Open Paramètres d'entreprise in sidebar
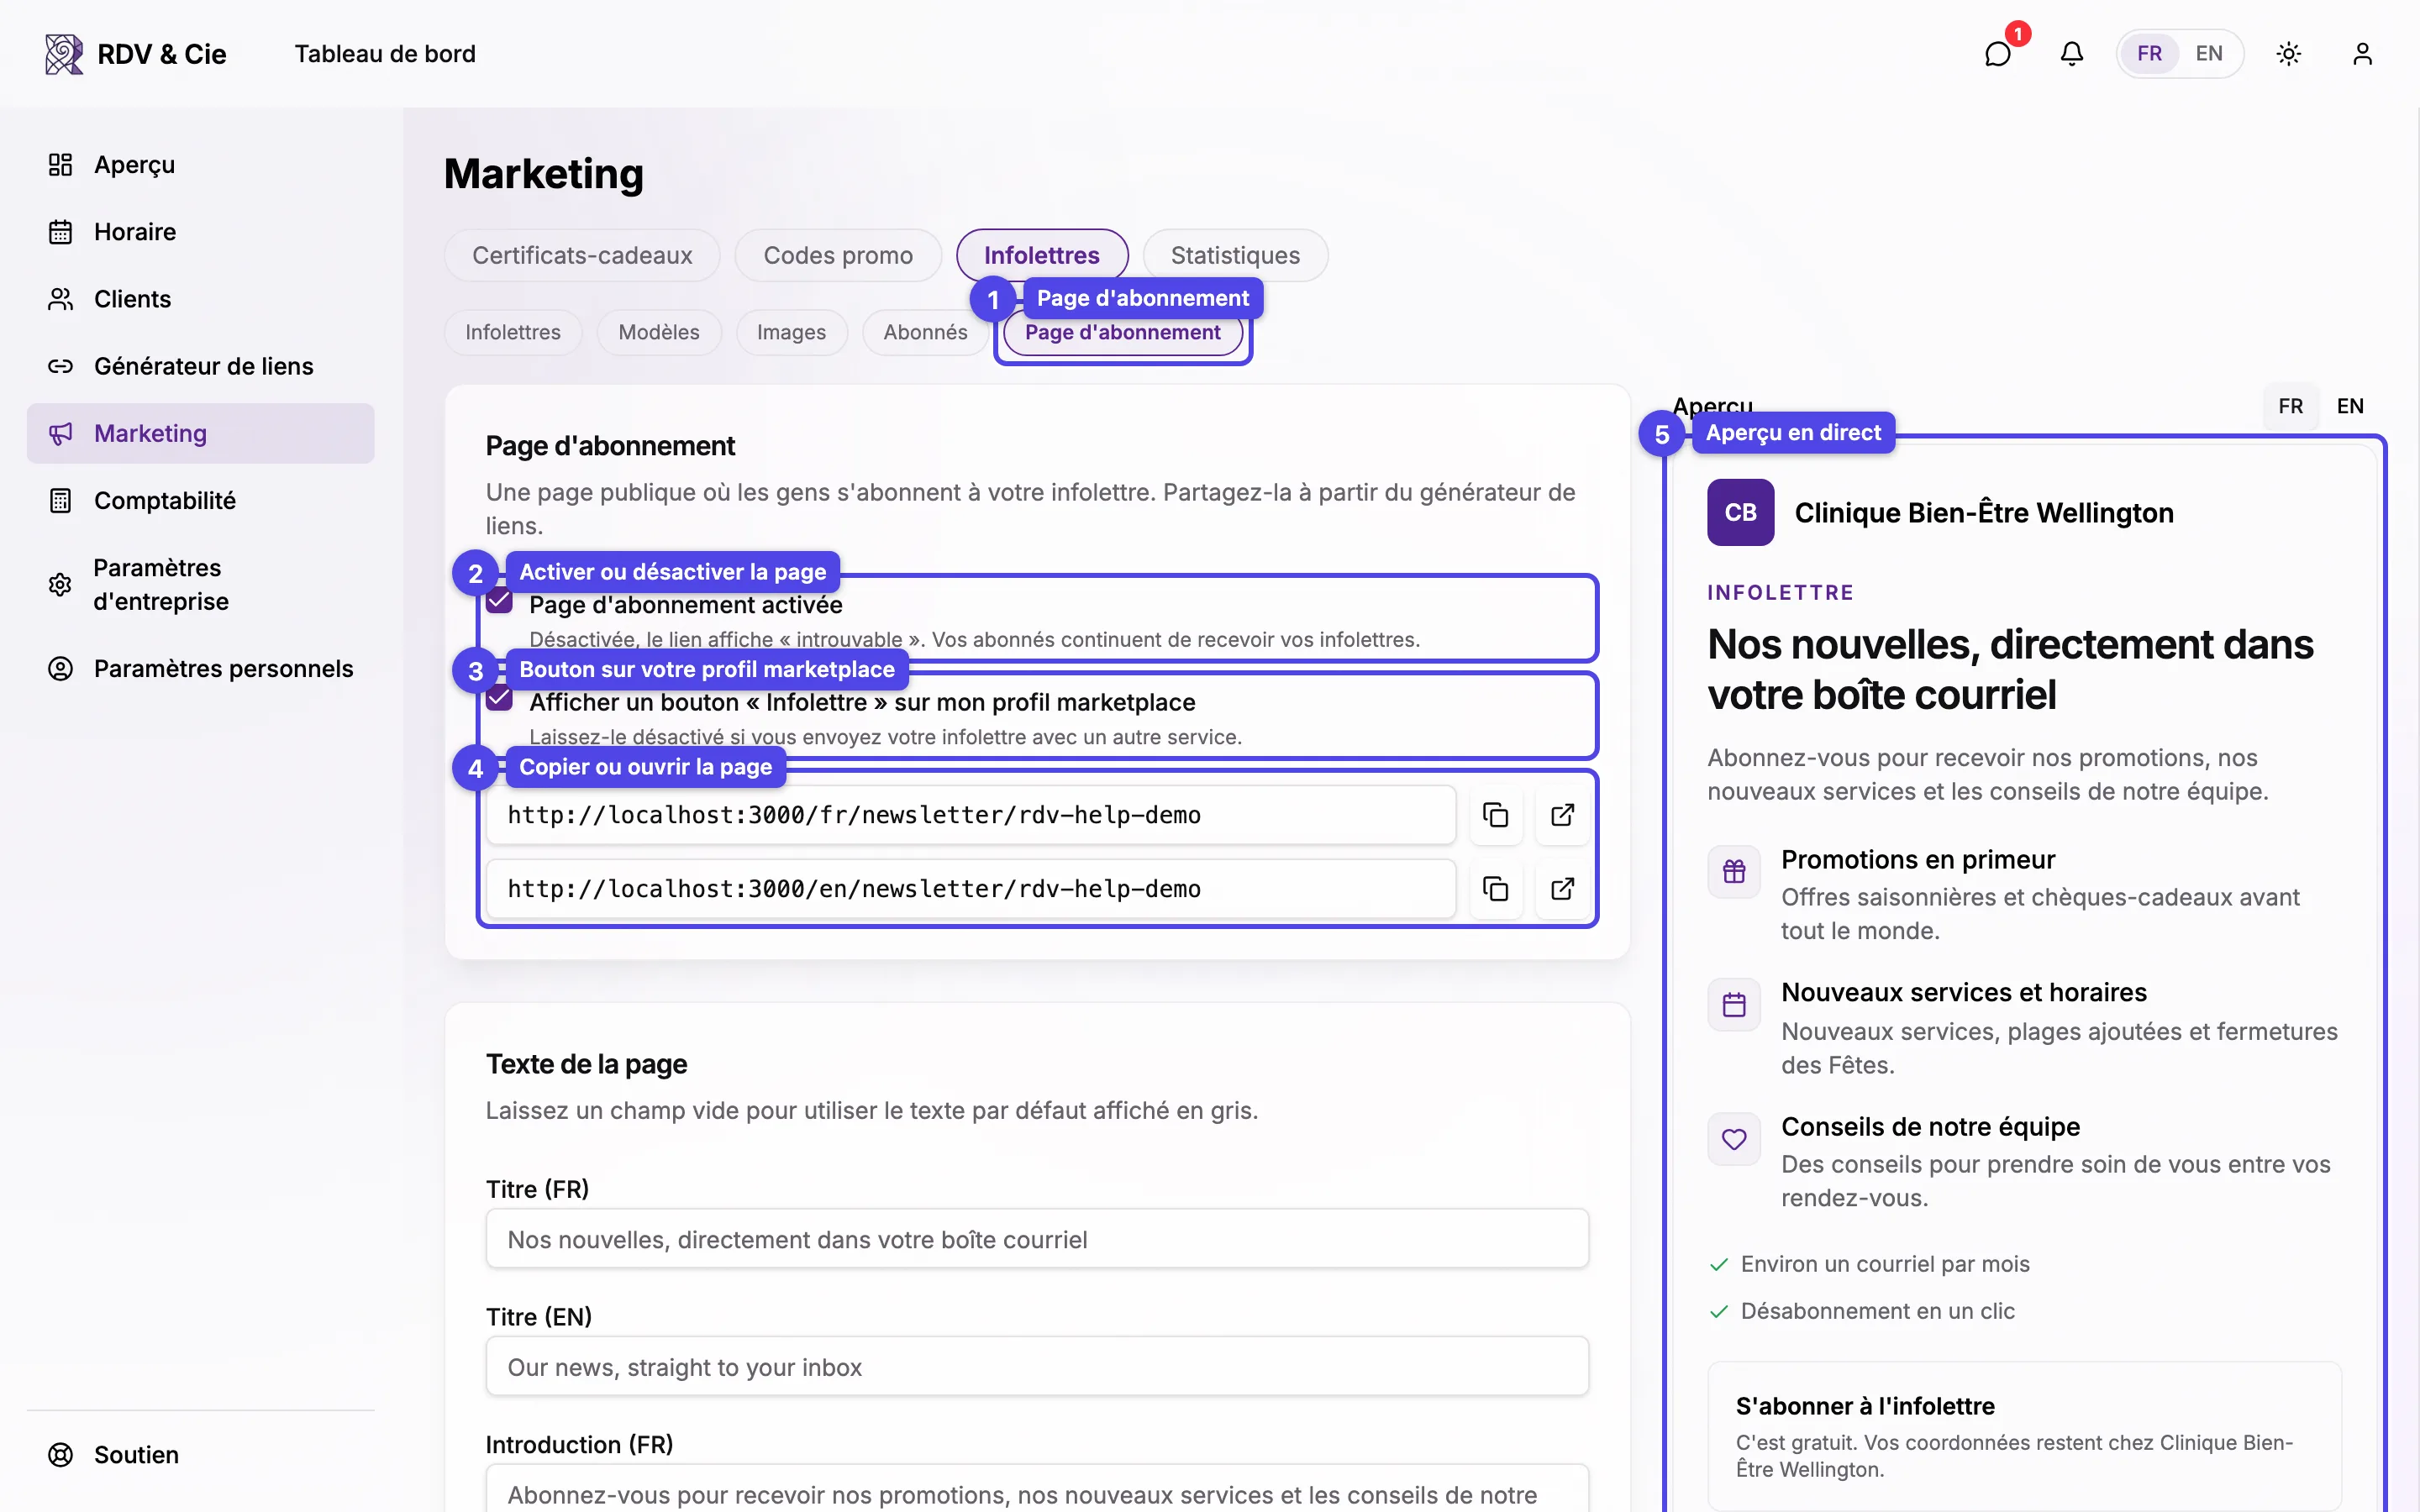The height and width of the screenshot is (1512, 2420). tap(200, 584)
